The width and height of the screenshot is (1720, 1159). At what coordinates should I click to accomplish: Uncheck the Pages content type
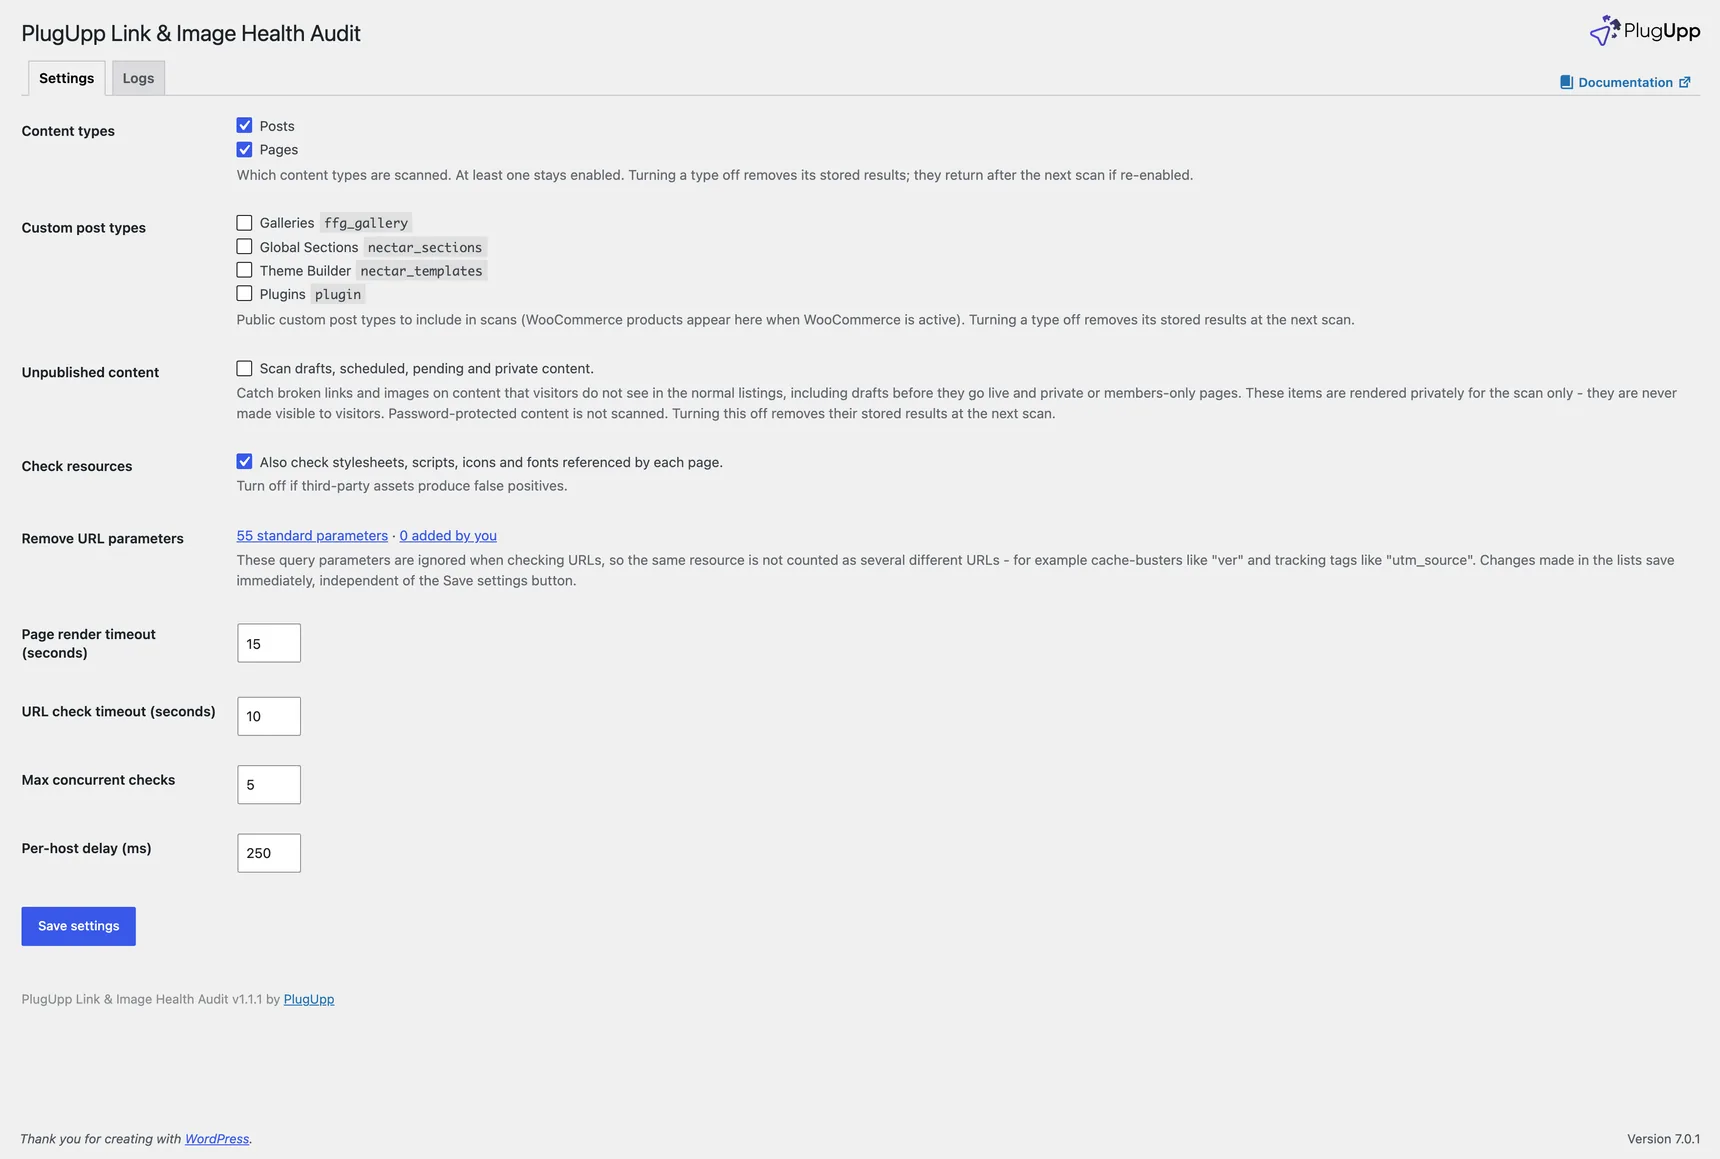244,149
